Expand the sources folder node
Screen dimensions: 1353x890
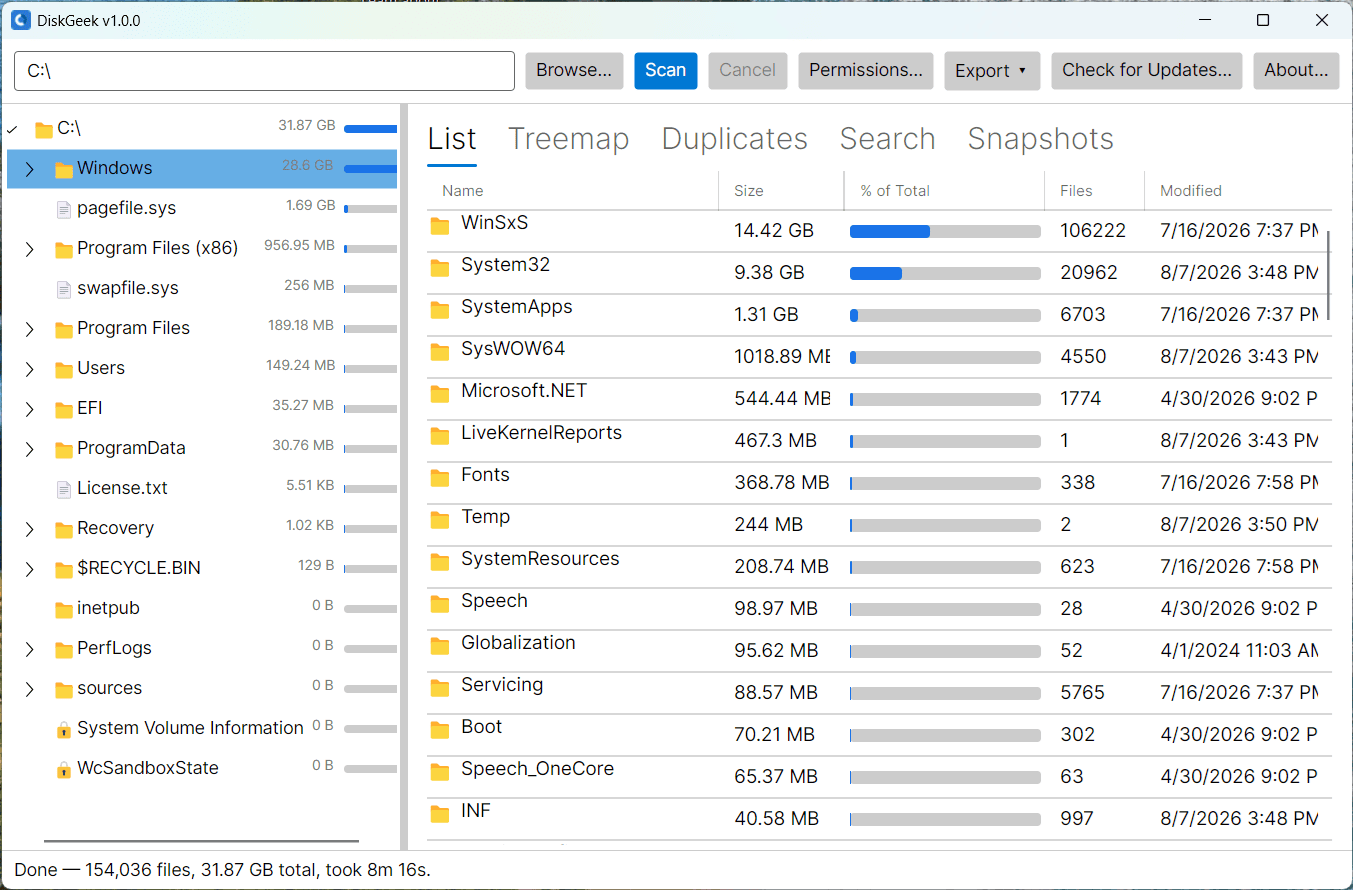pos(29,689)
